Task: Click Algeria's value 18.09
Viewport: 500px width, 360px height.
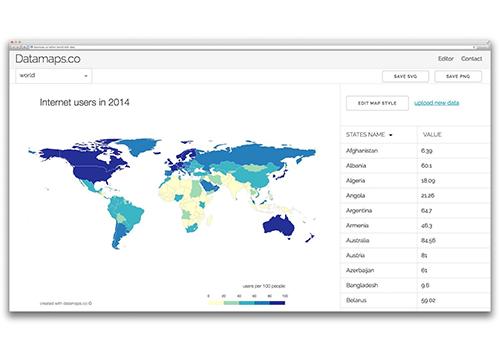Action: coord(428,181)
